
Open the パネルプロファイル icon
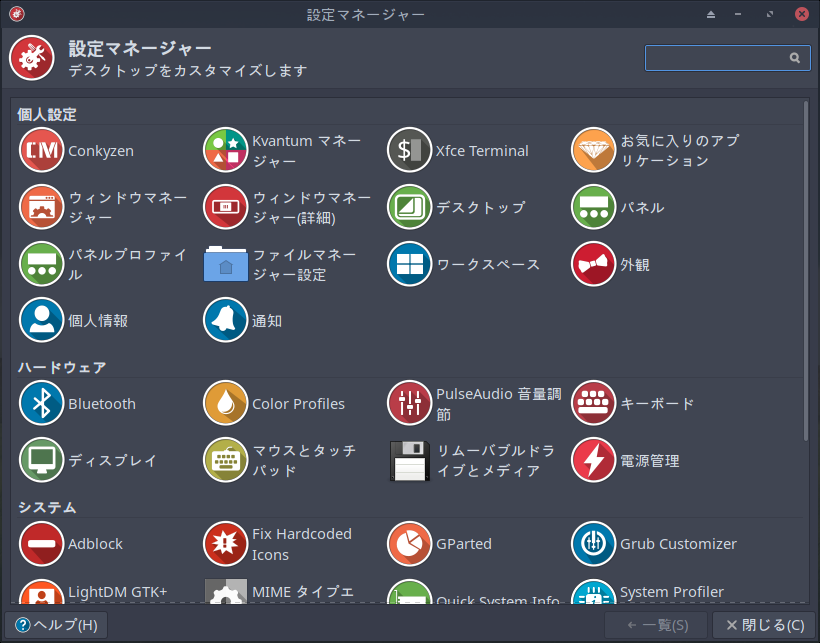click(x=41, y=264)
